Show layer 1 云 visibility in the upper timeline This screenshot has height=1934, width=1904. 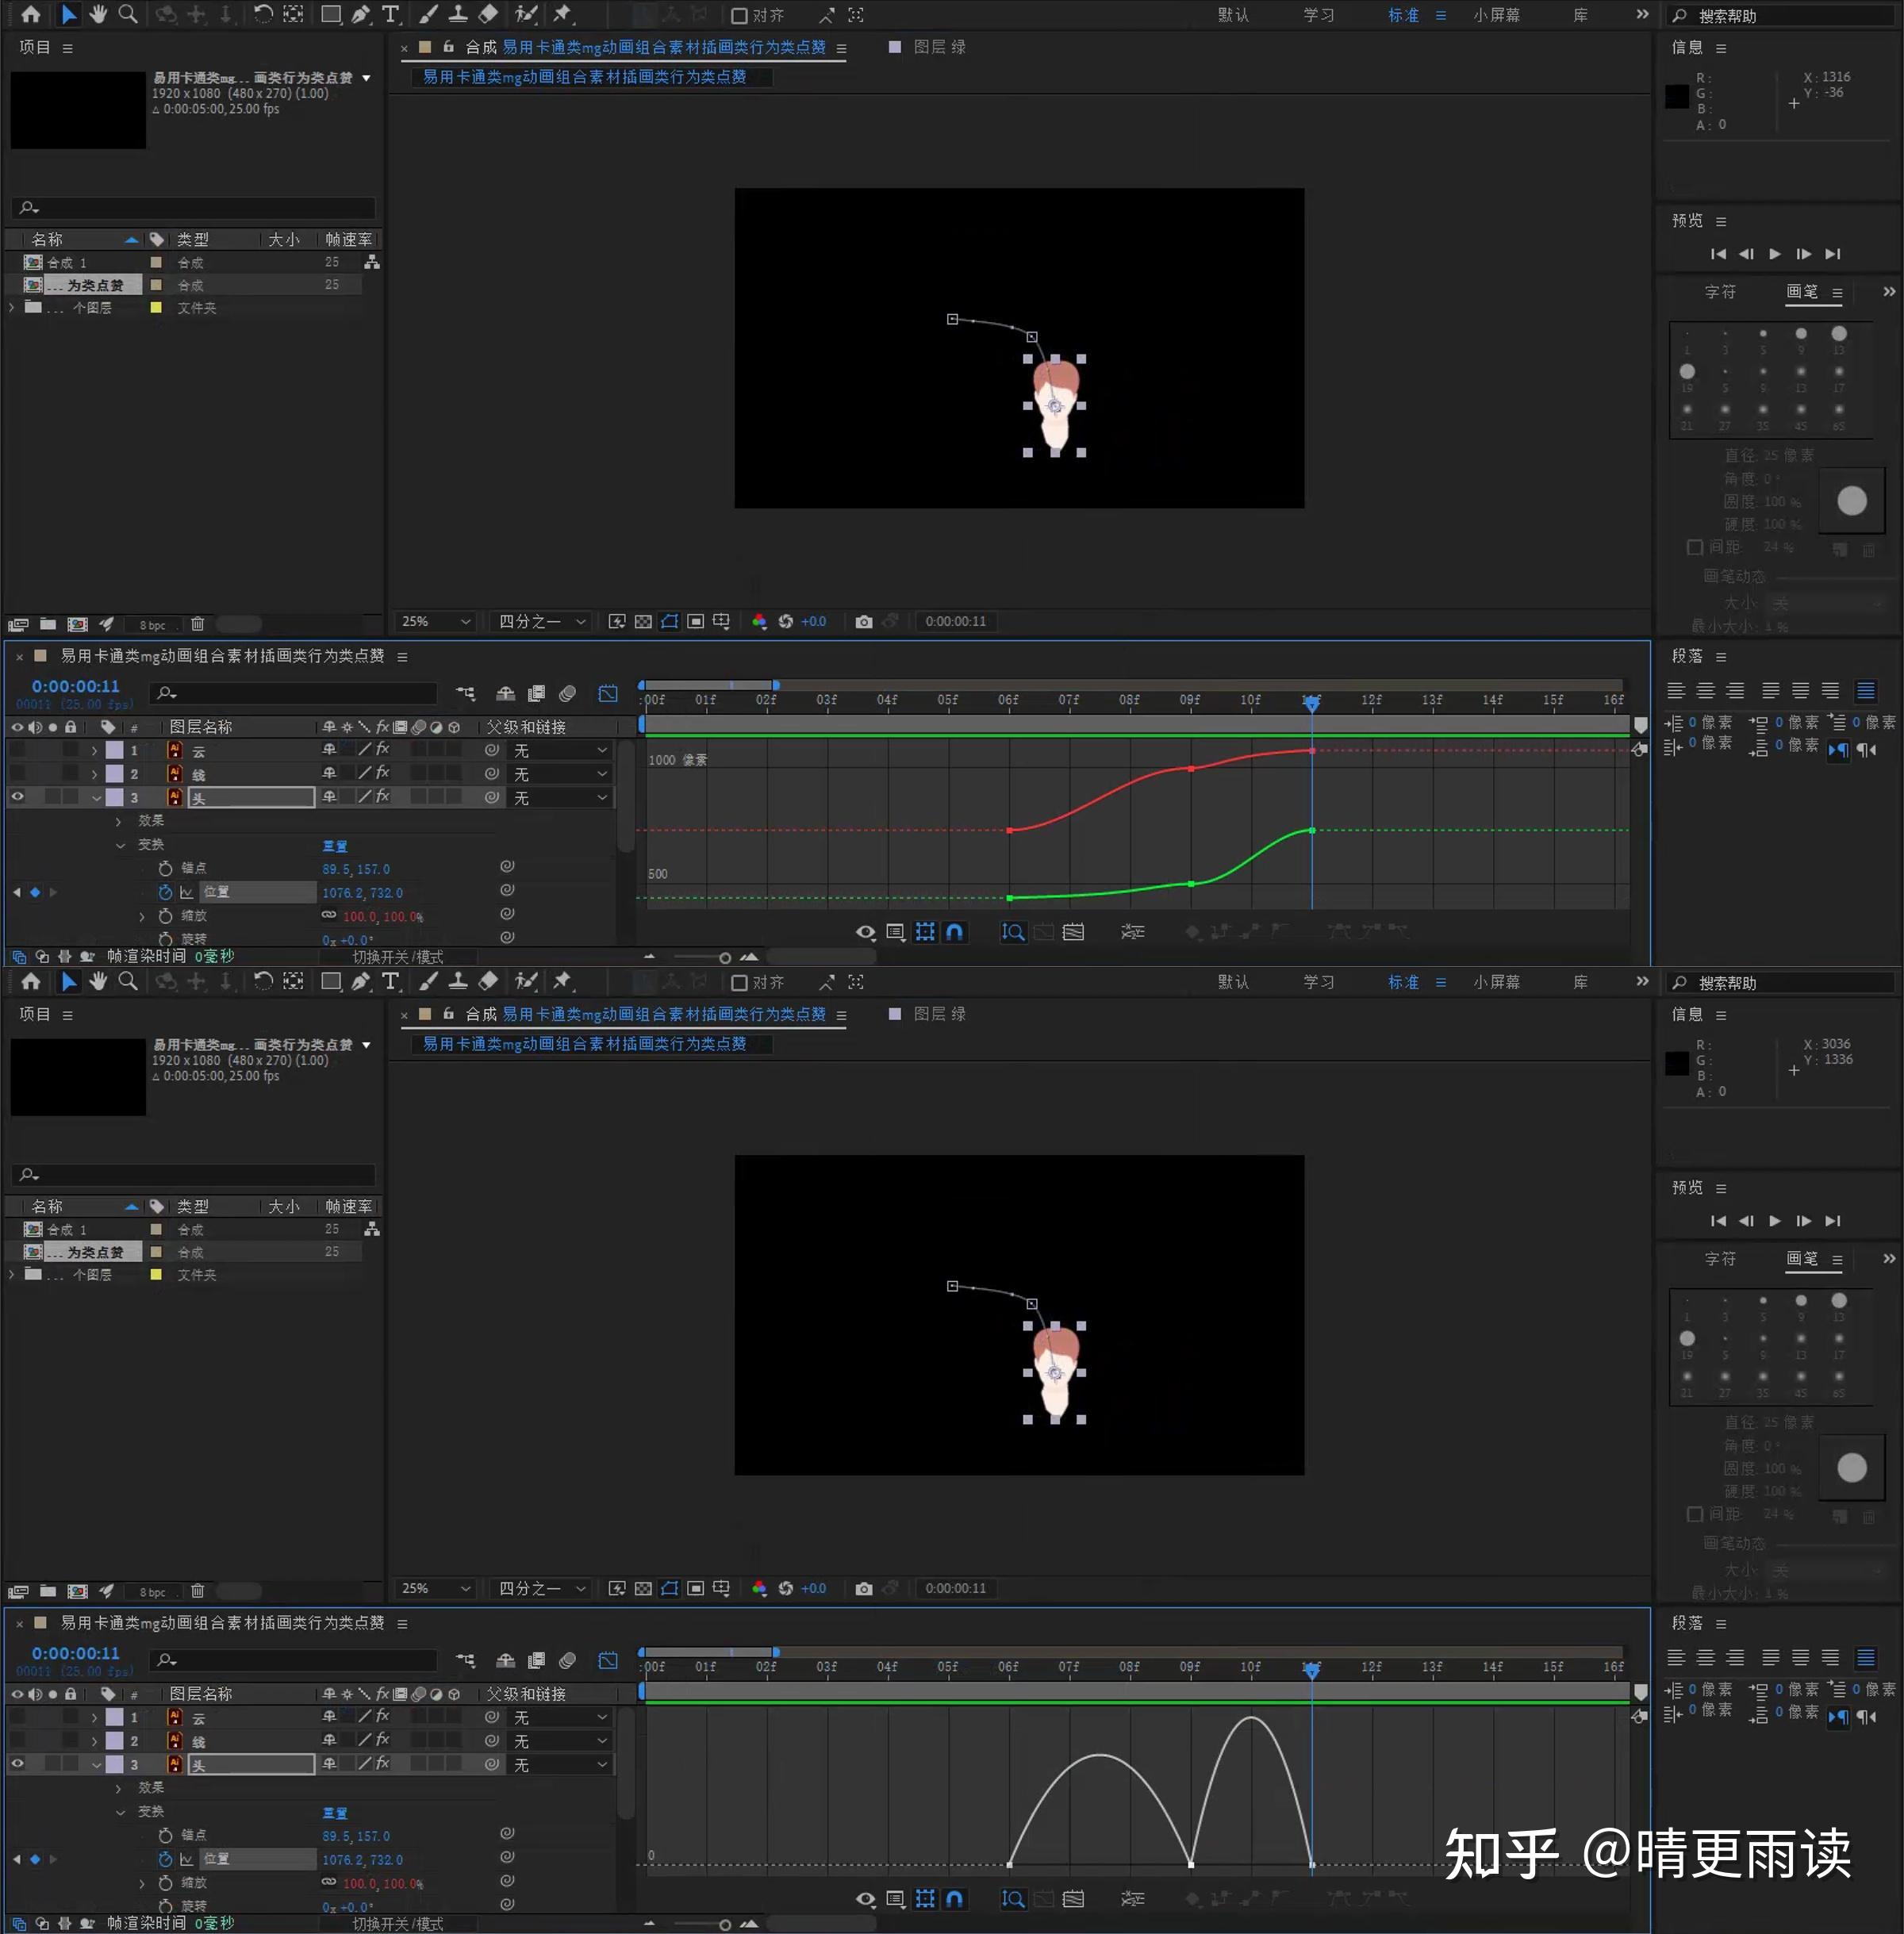pyautogui.click(x=18, y=749)
